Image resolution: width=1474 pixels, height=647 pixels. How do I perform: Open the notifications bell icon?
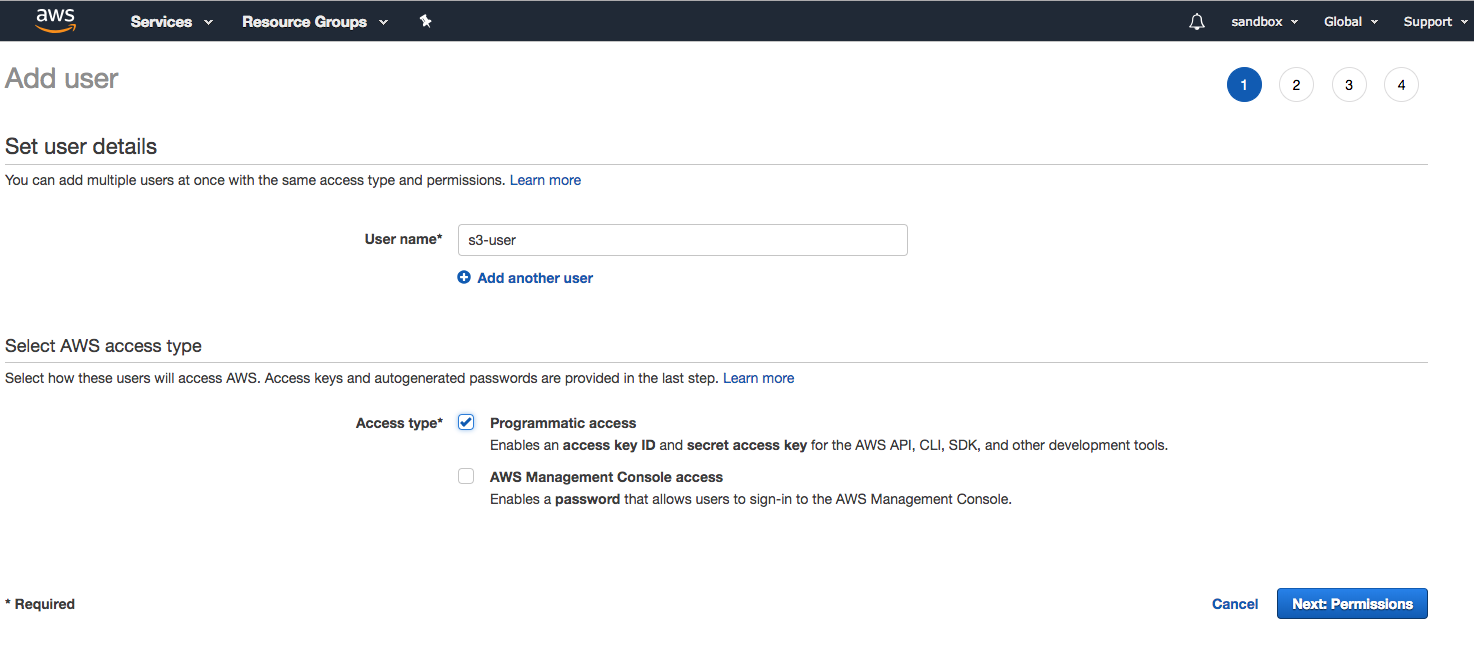click(1196, 22)
